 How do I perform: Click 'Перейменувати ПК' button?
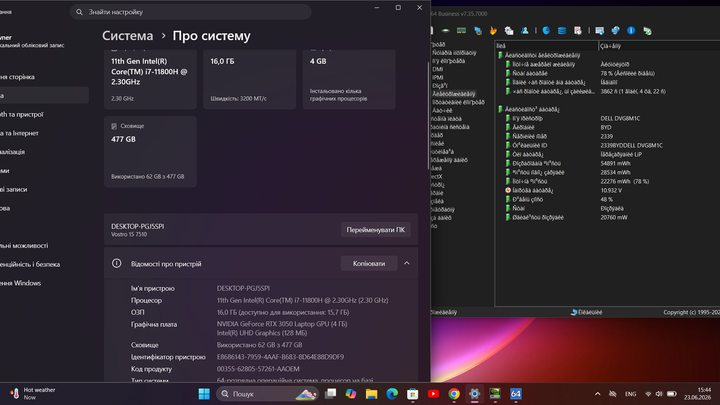[376, 230]
